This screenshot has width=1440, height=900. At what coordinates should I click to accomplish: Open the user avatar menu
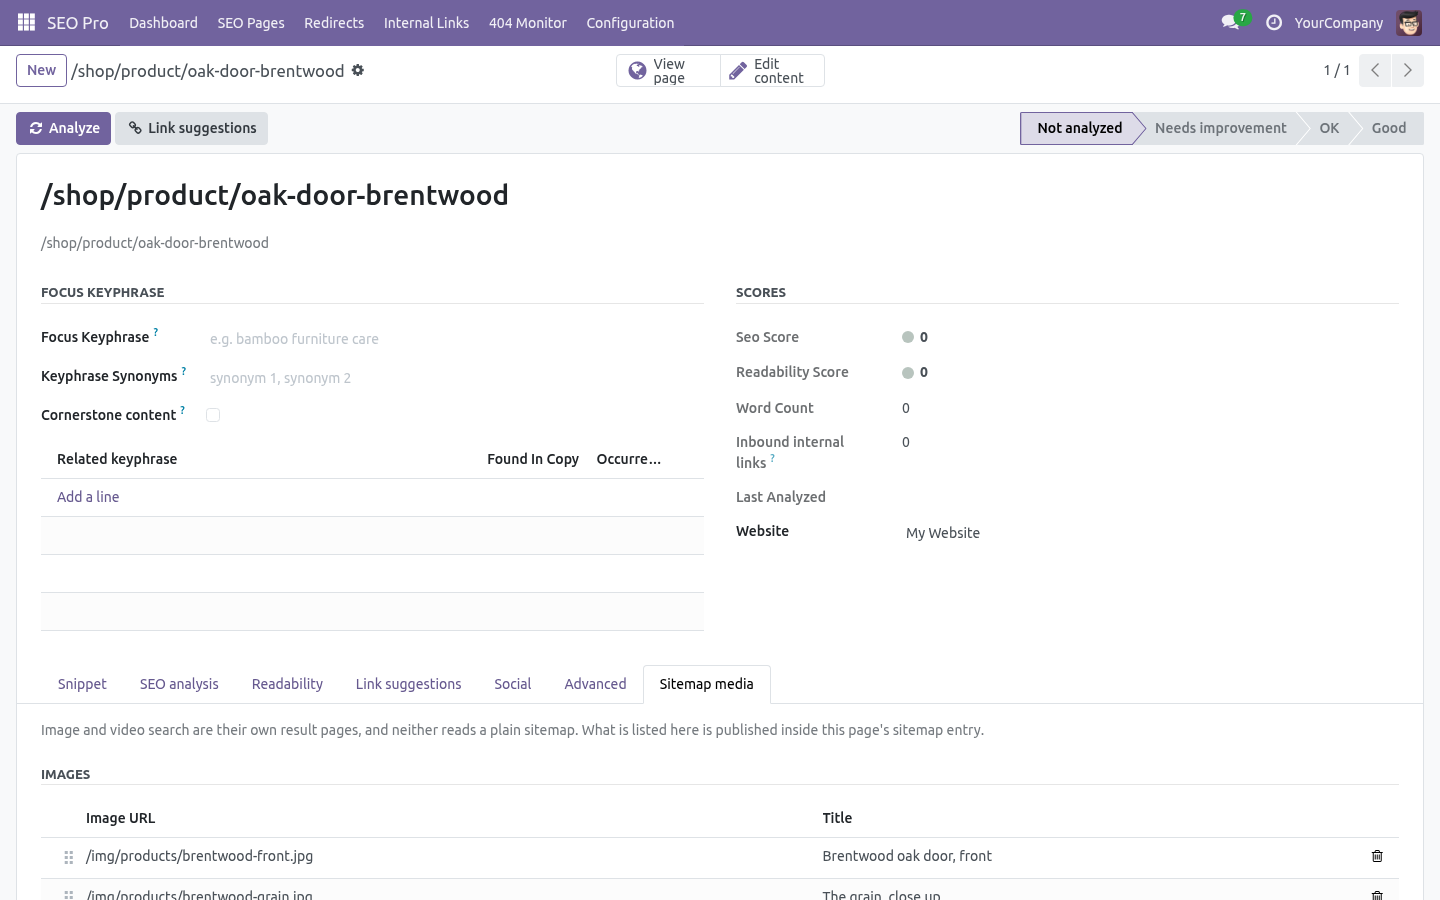coord(1409,22)
